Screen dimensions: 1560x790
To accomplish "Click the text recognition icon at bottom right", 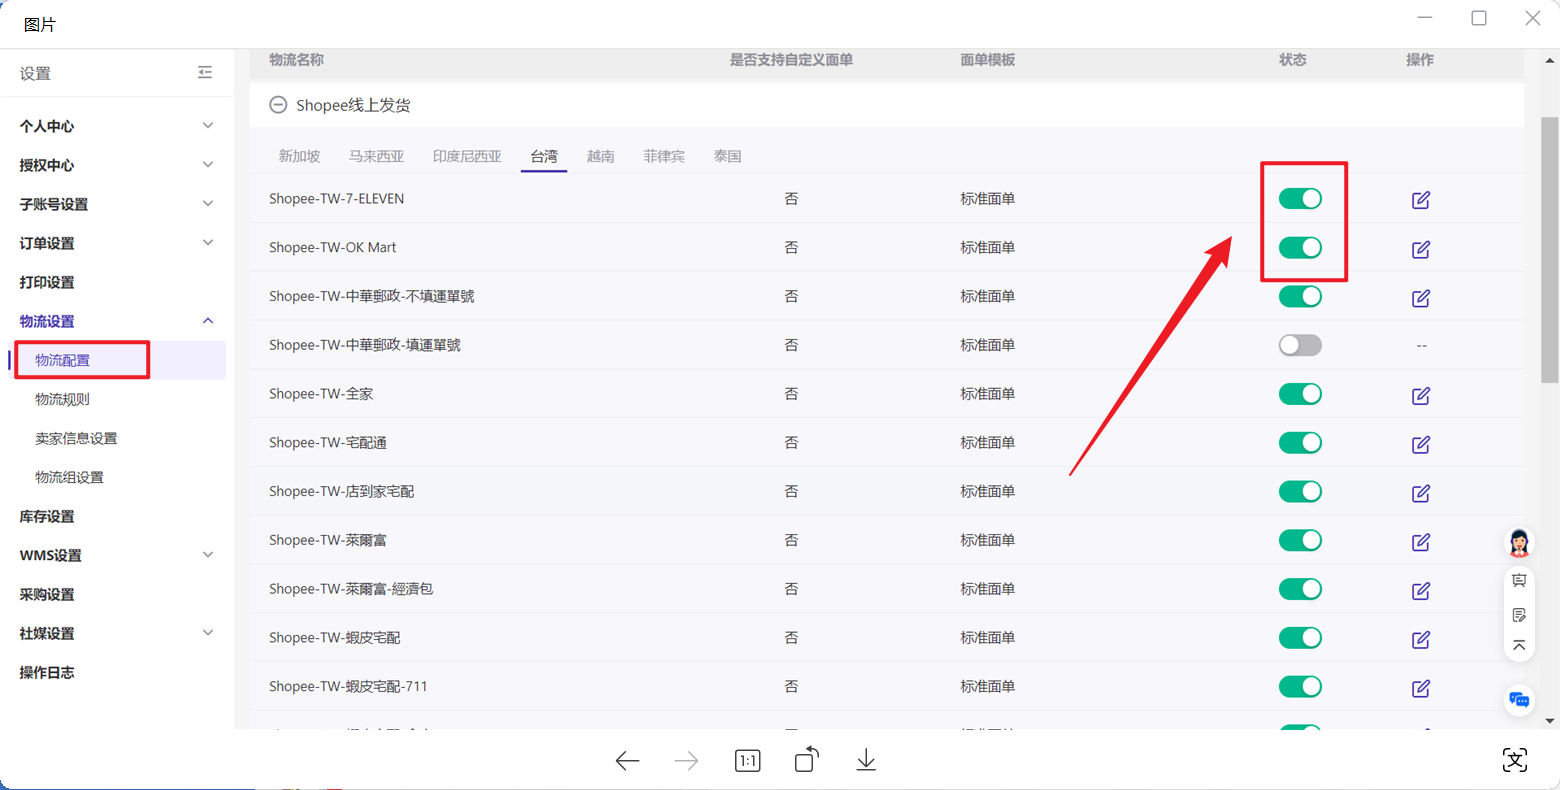I will pyautogui.click(x=1514, y=760).
